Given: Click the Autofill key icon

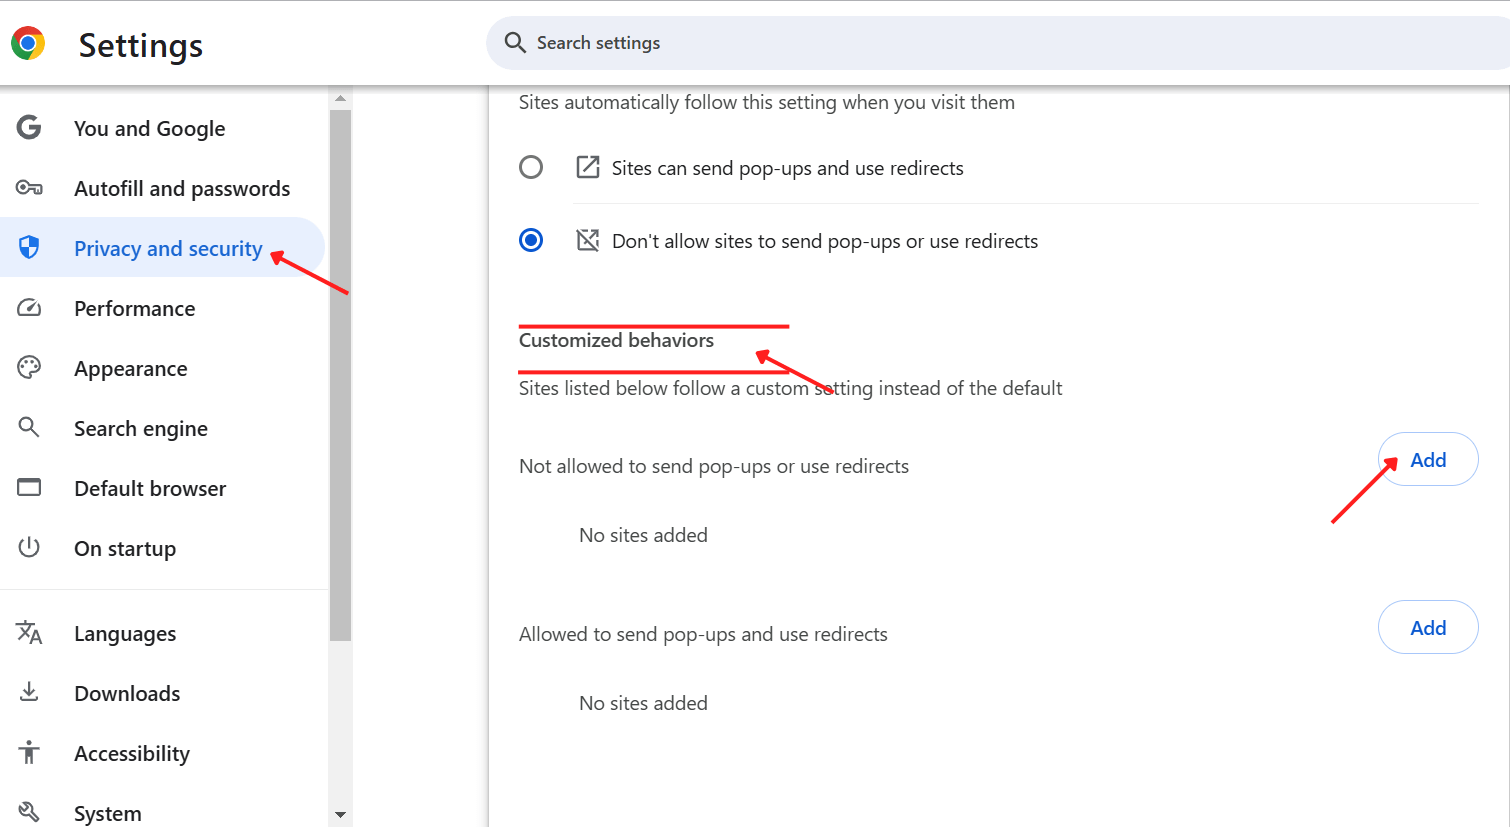Looking at the screenshot, I should (x=29, y=188).
